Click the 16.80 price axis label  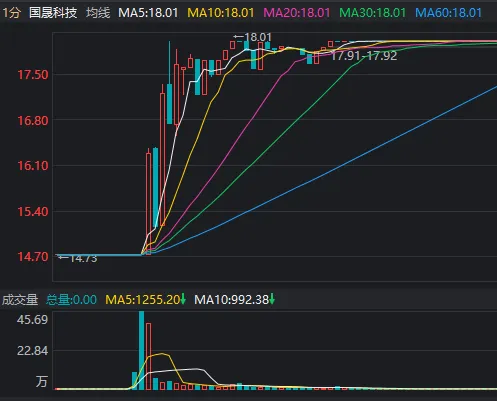33,120
